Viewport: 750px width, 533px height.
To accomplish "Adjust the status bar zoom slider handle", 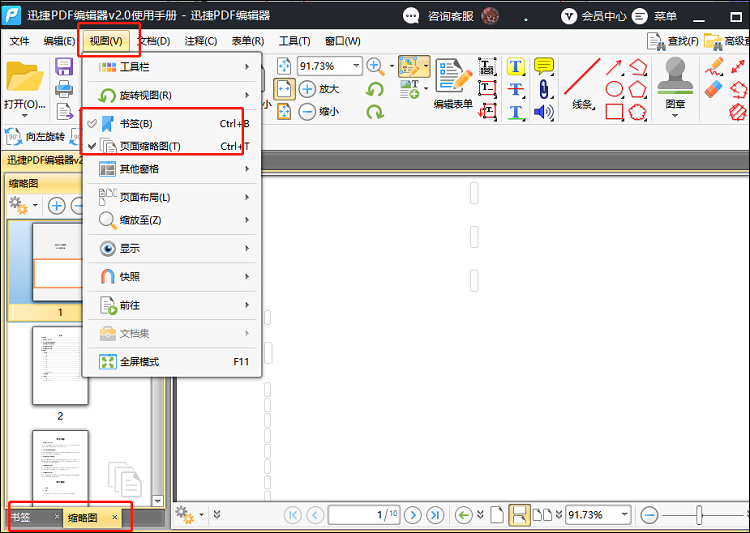I will pos(699,515).
